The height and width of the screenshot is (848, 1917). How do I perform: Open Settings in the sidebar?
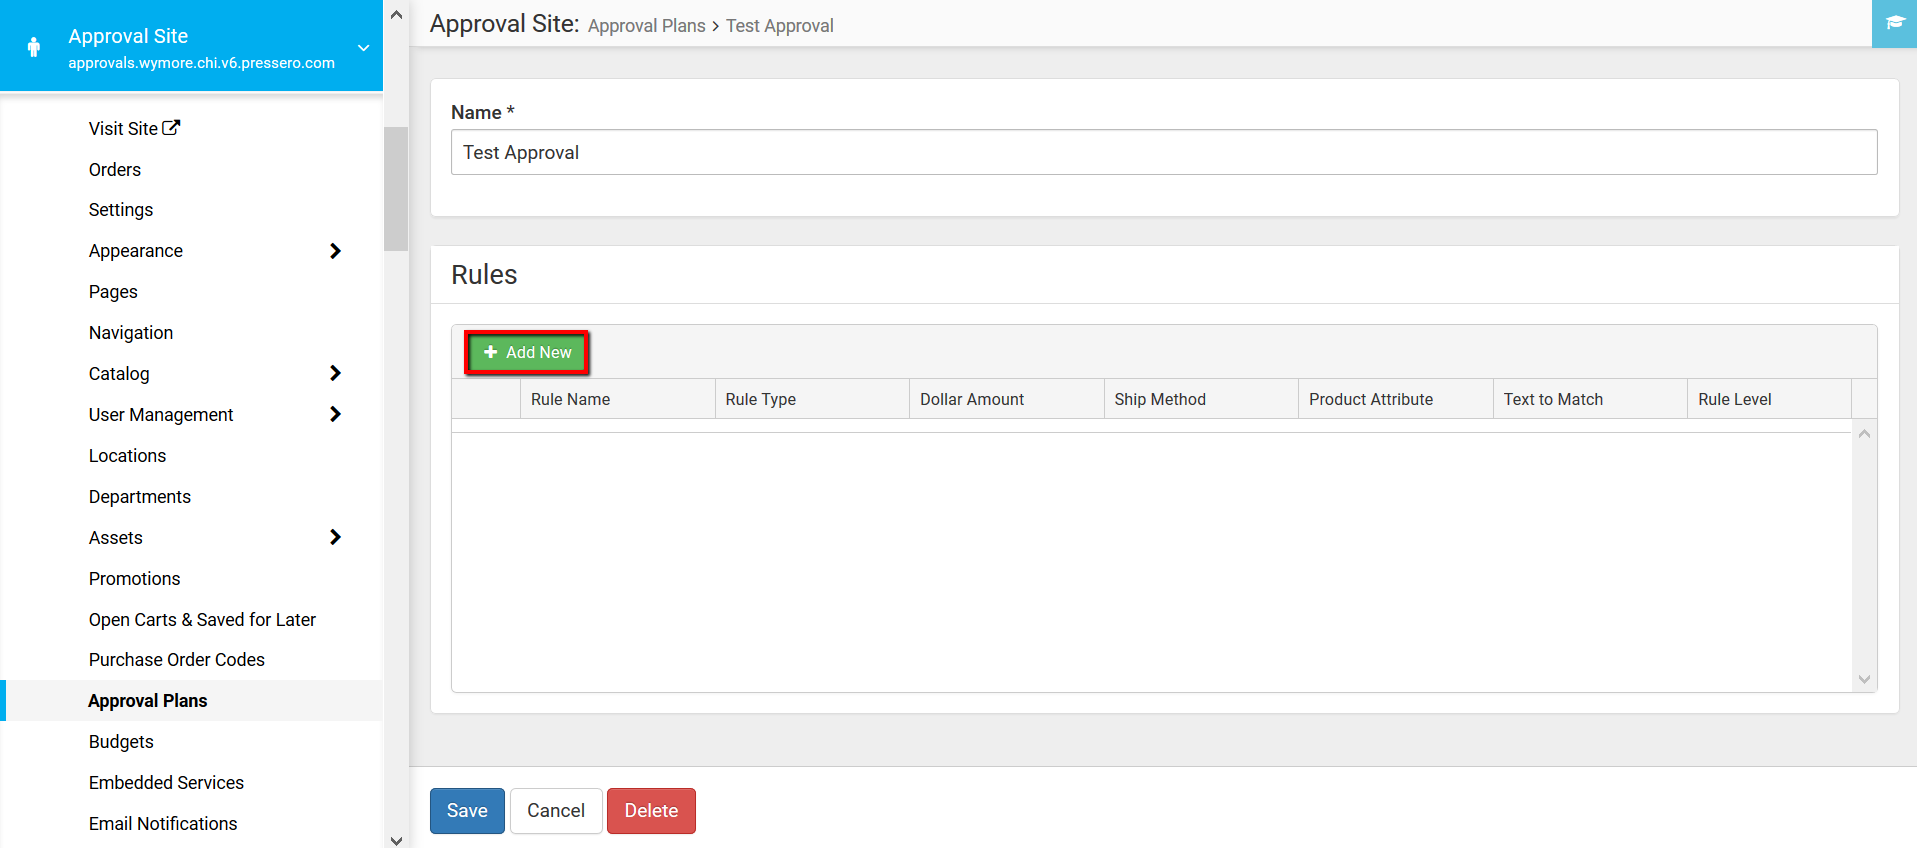point(121,210)
